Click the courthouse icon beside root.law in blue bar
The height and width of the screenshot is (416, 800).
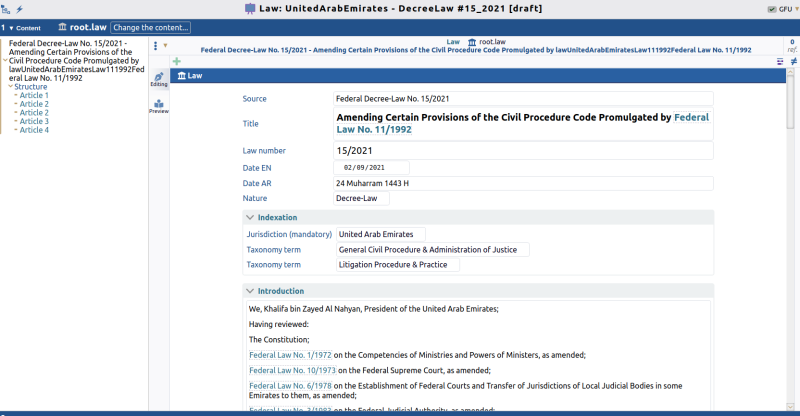62,27
